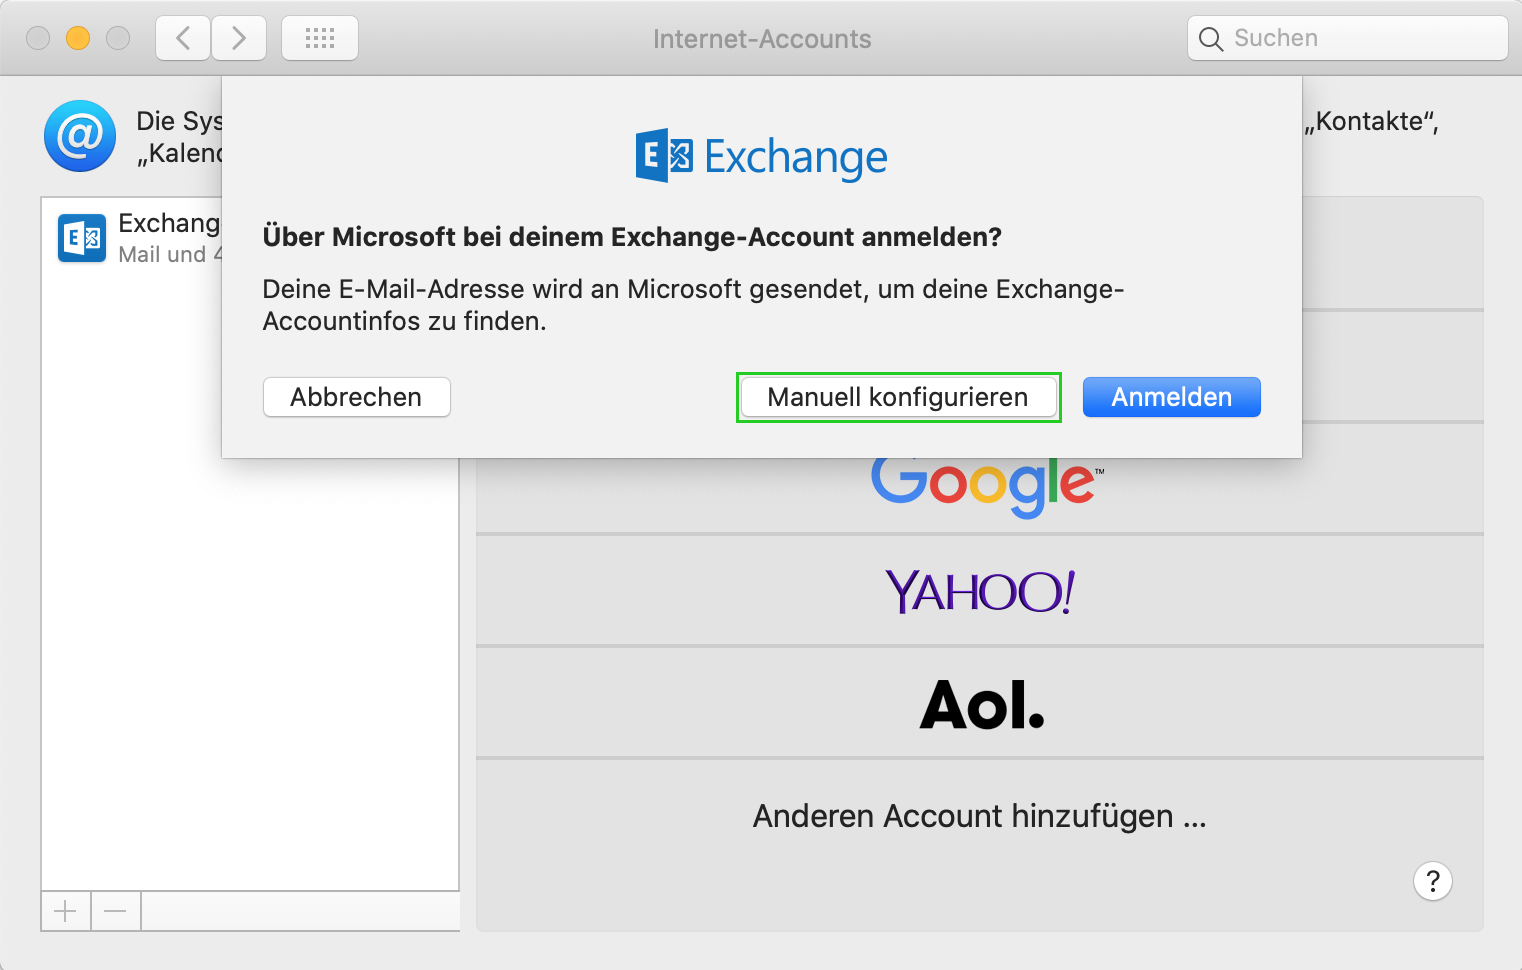
Task: Minimize the Internet-Accounts window
Action: [x=78, y=38]
